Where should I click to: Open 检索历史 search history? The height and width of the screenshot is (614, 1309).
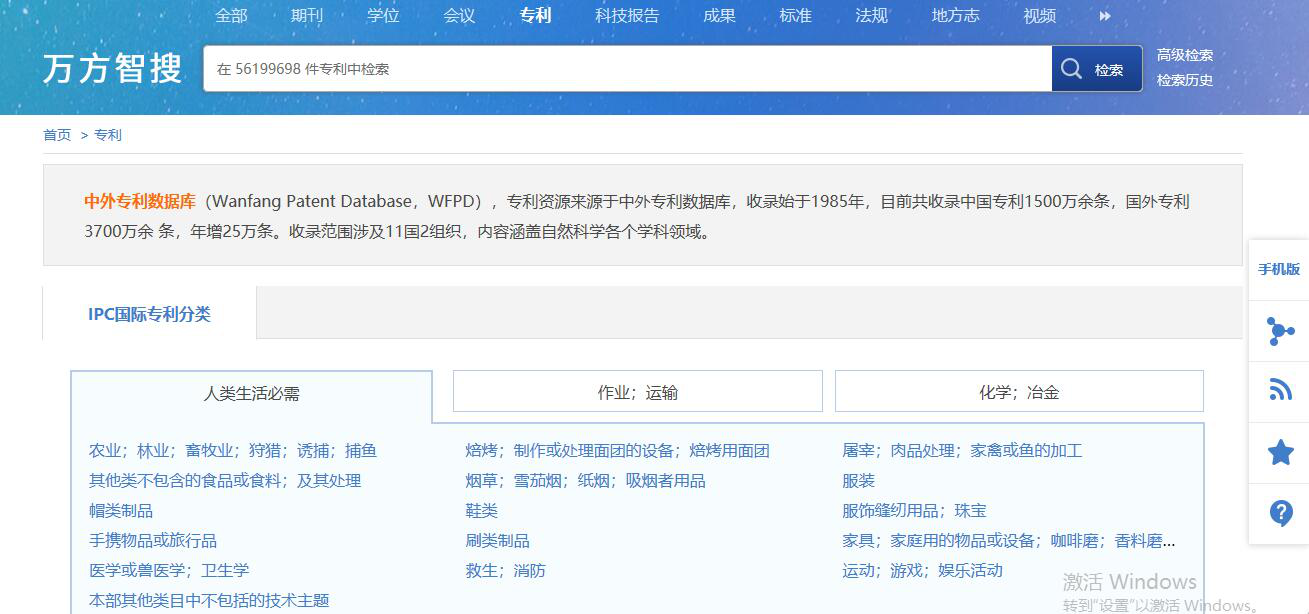pos(1185,80)
